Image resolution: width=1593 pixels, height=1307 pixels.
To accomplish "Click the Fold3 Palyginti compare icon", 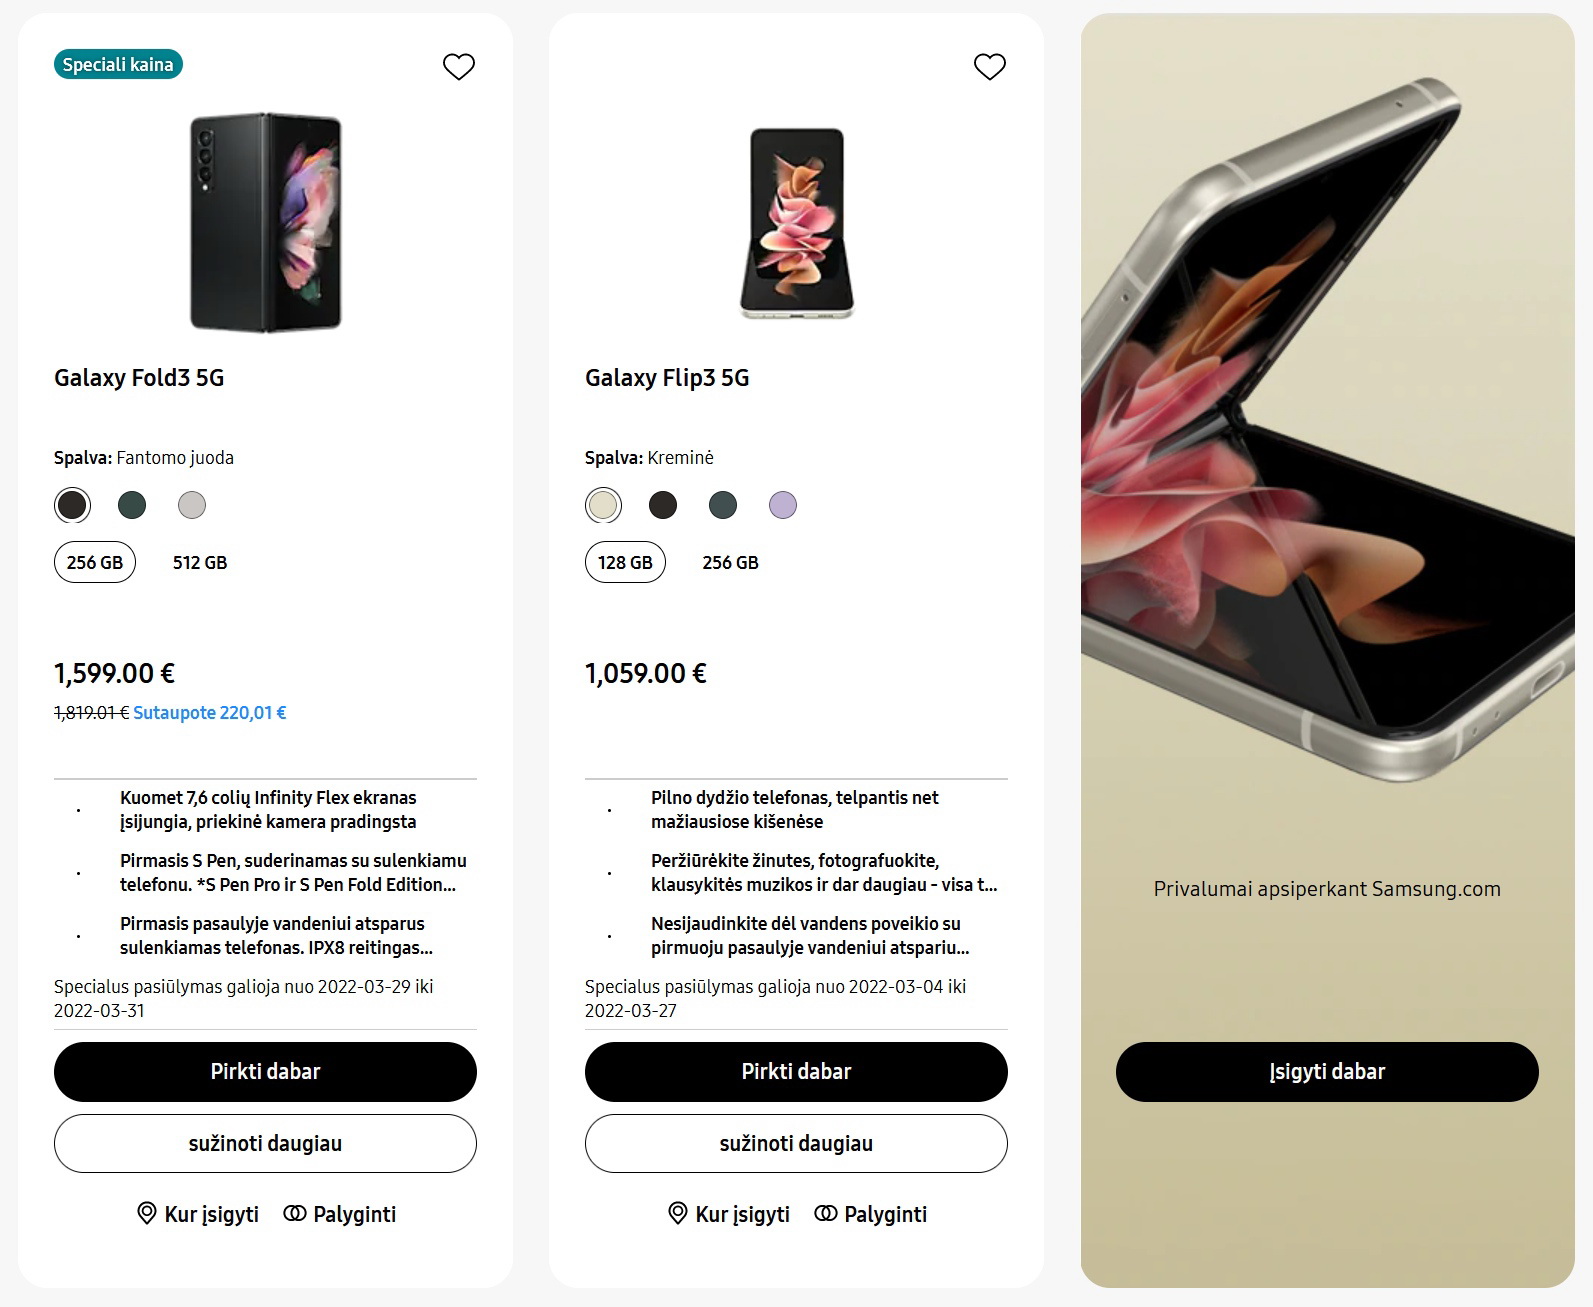I will (295, 1214).
